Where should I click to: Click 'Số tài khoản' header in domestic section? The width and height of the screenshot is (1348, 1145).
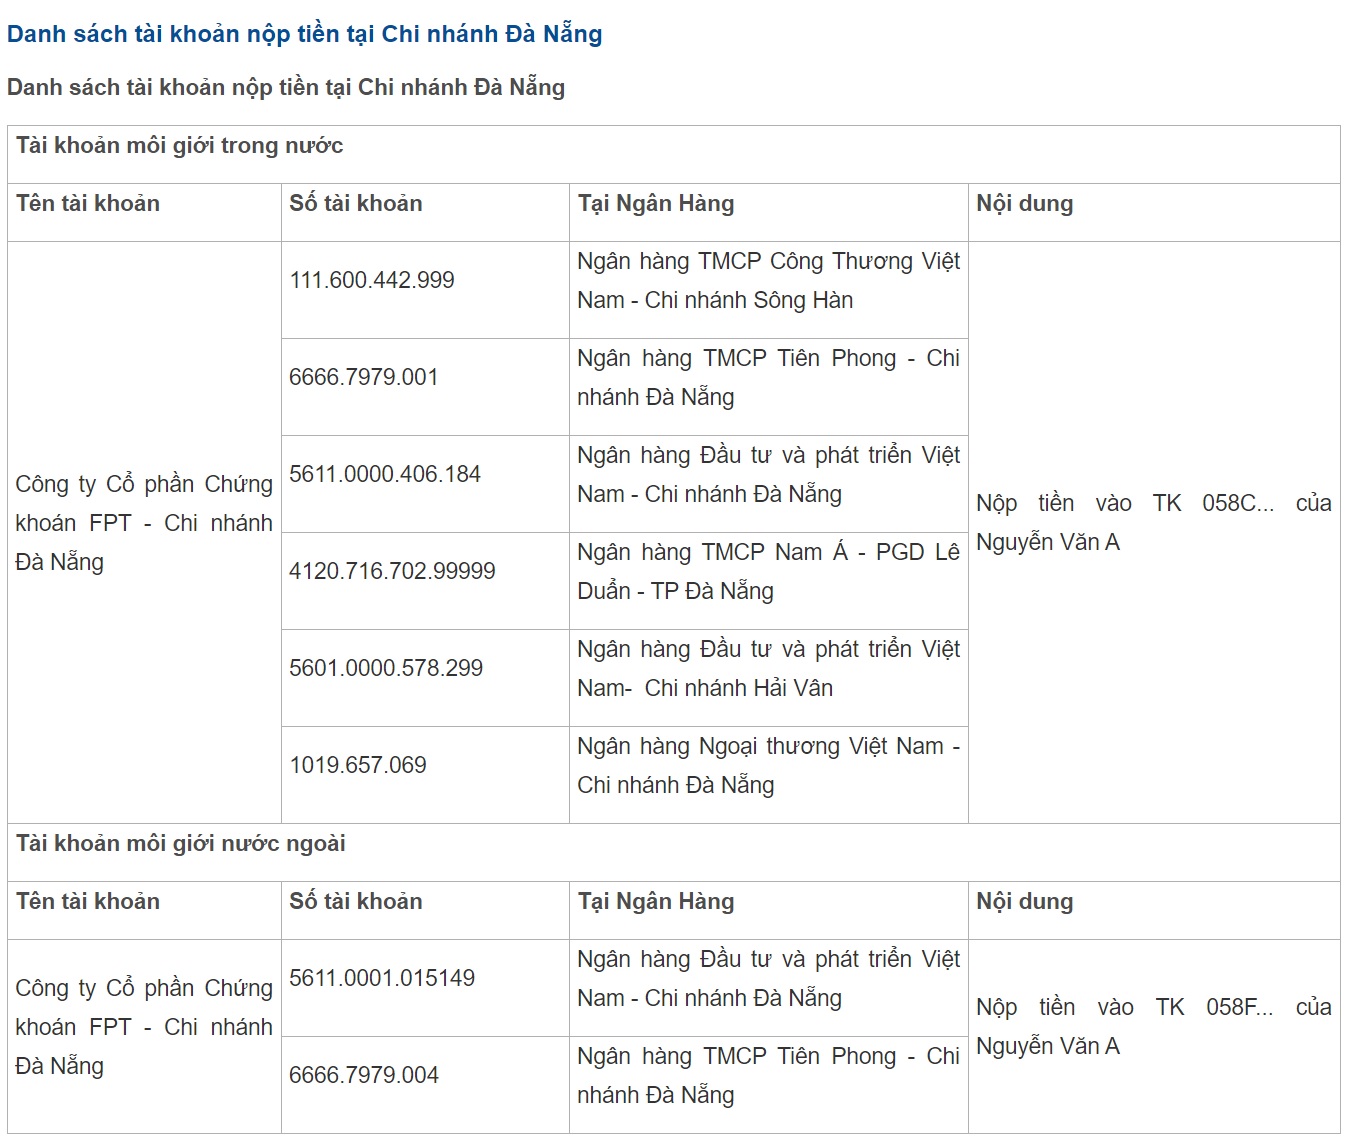355,204
